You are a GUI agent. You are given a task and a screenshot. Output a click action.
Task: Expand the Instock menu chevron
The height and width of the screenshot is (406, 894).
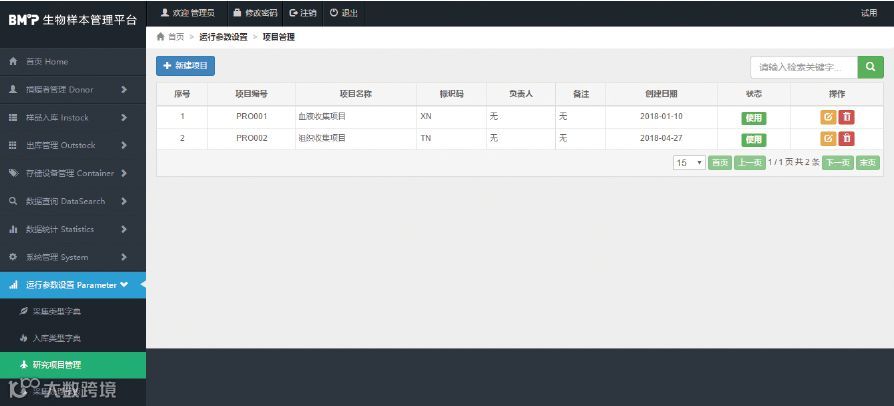pos(124,117)
